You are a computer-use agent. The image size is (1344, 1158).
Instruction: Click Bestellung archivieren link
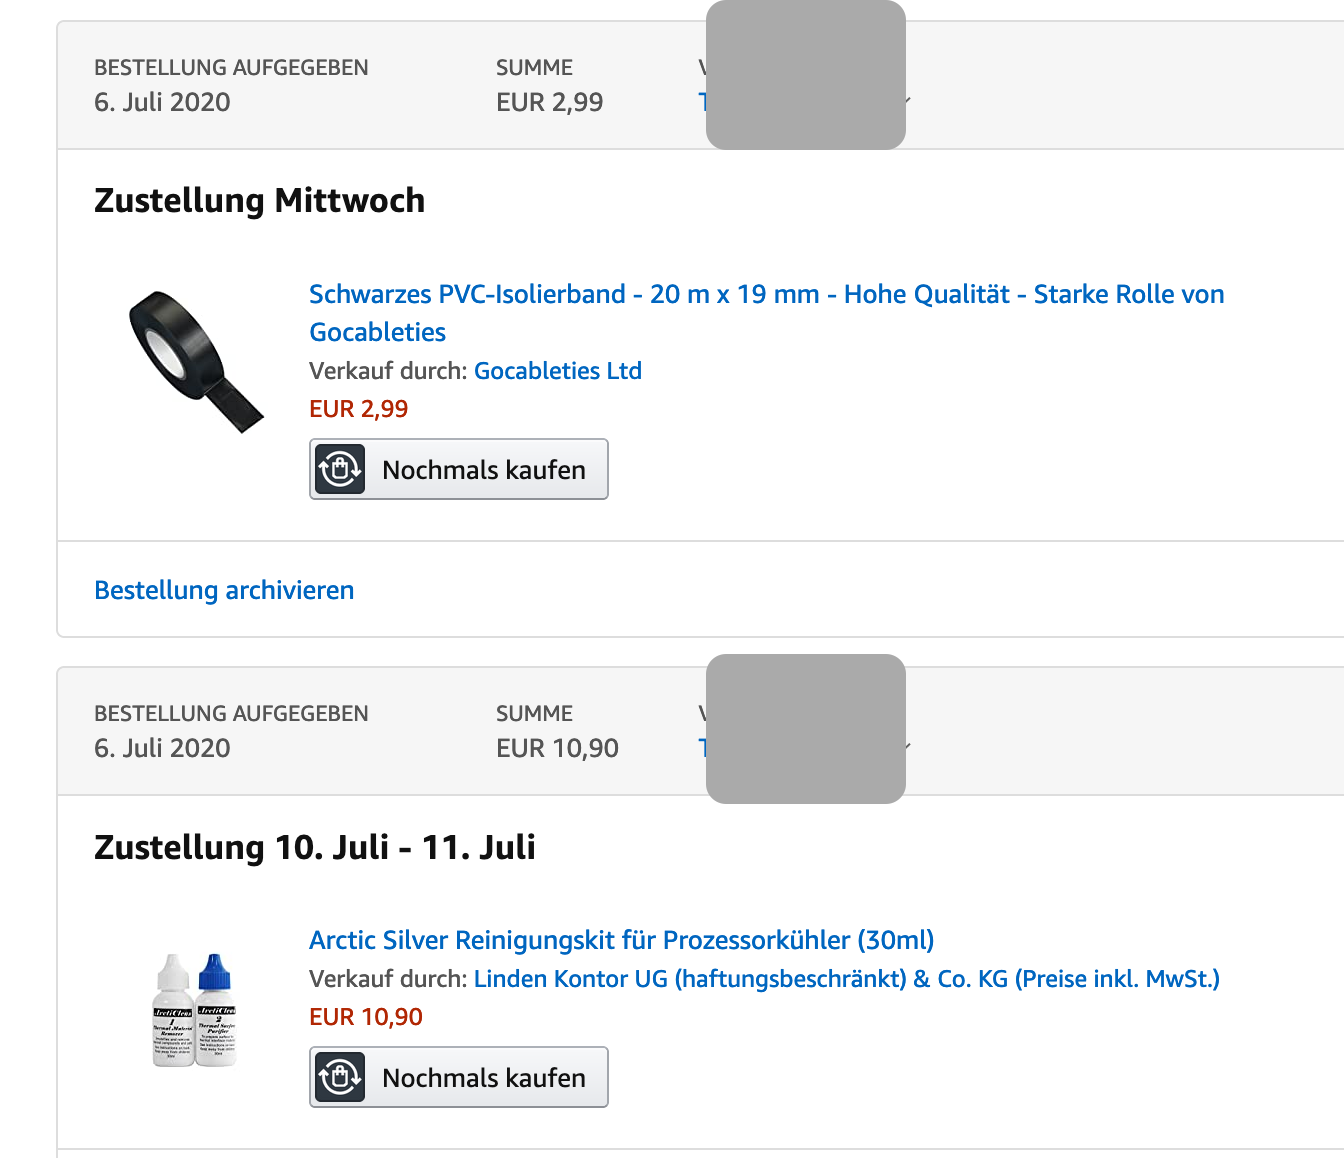click(224, 590)
